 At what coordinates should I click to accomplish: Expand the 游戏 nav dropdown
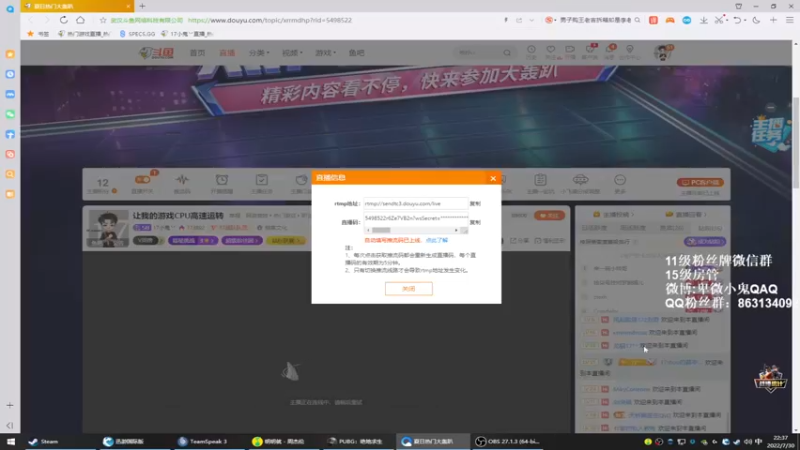pos(325,53)
